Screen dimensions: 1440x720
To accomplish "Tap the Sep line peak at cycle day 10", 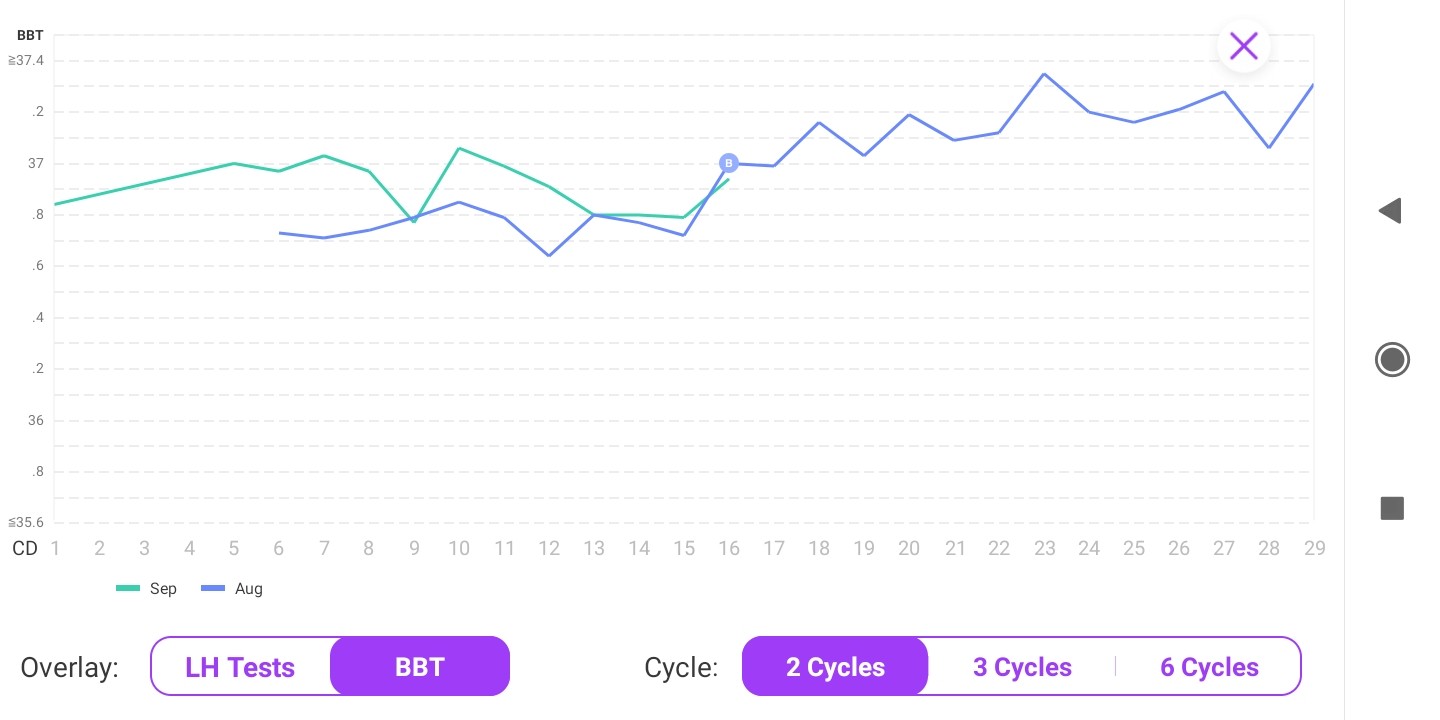I will pos(458,149).
